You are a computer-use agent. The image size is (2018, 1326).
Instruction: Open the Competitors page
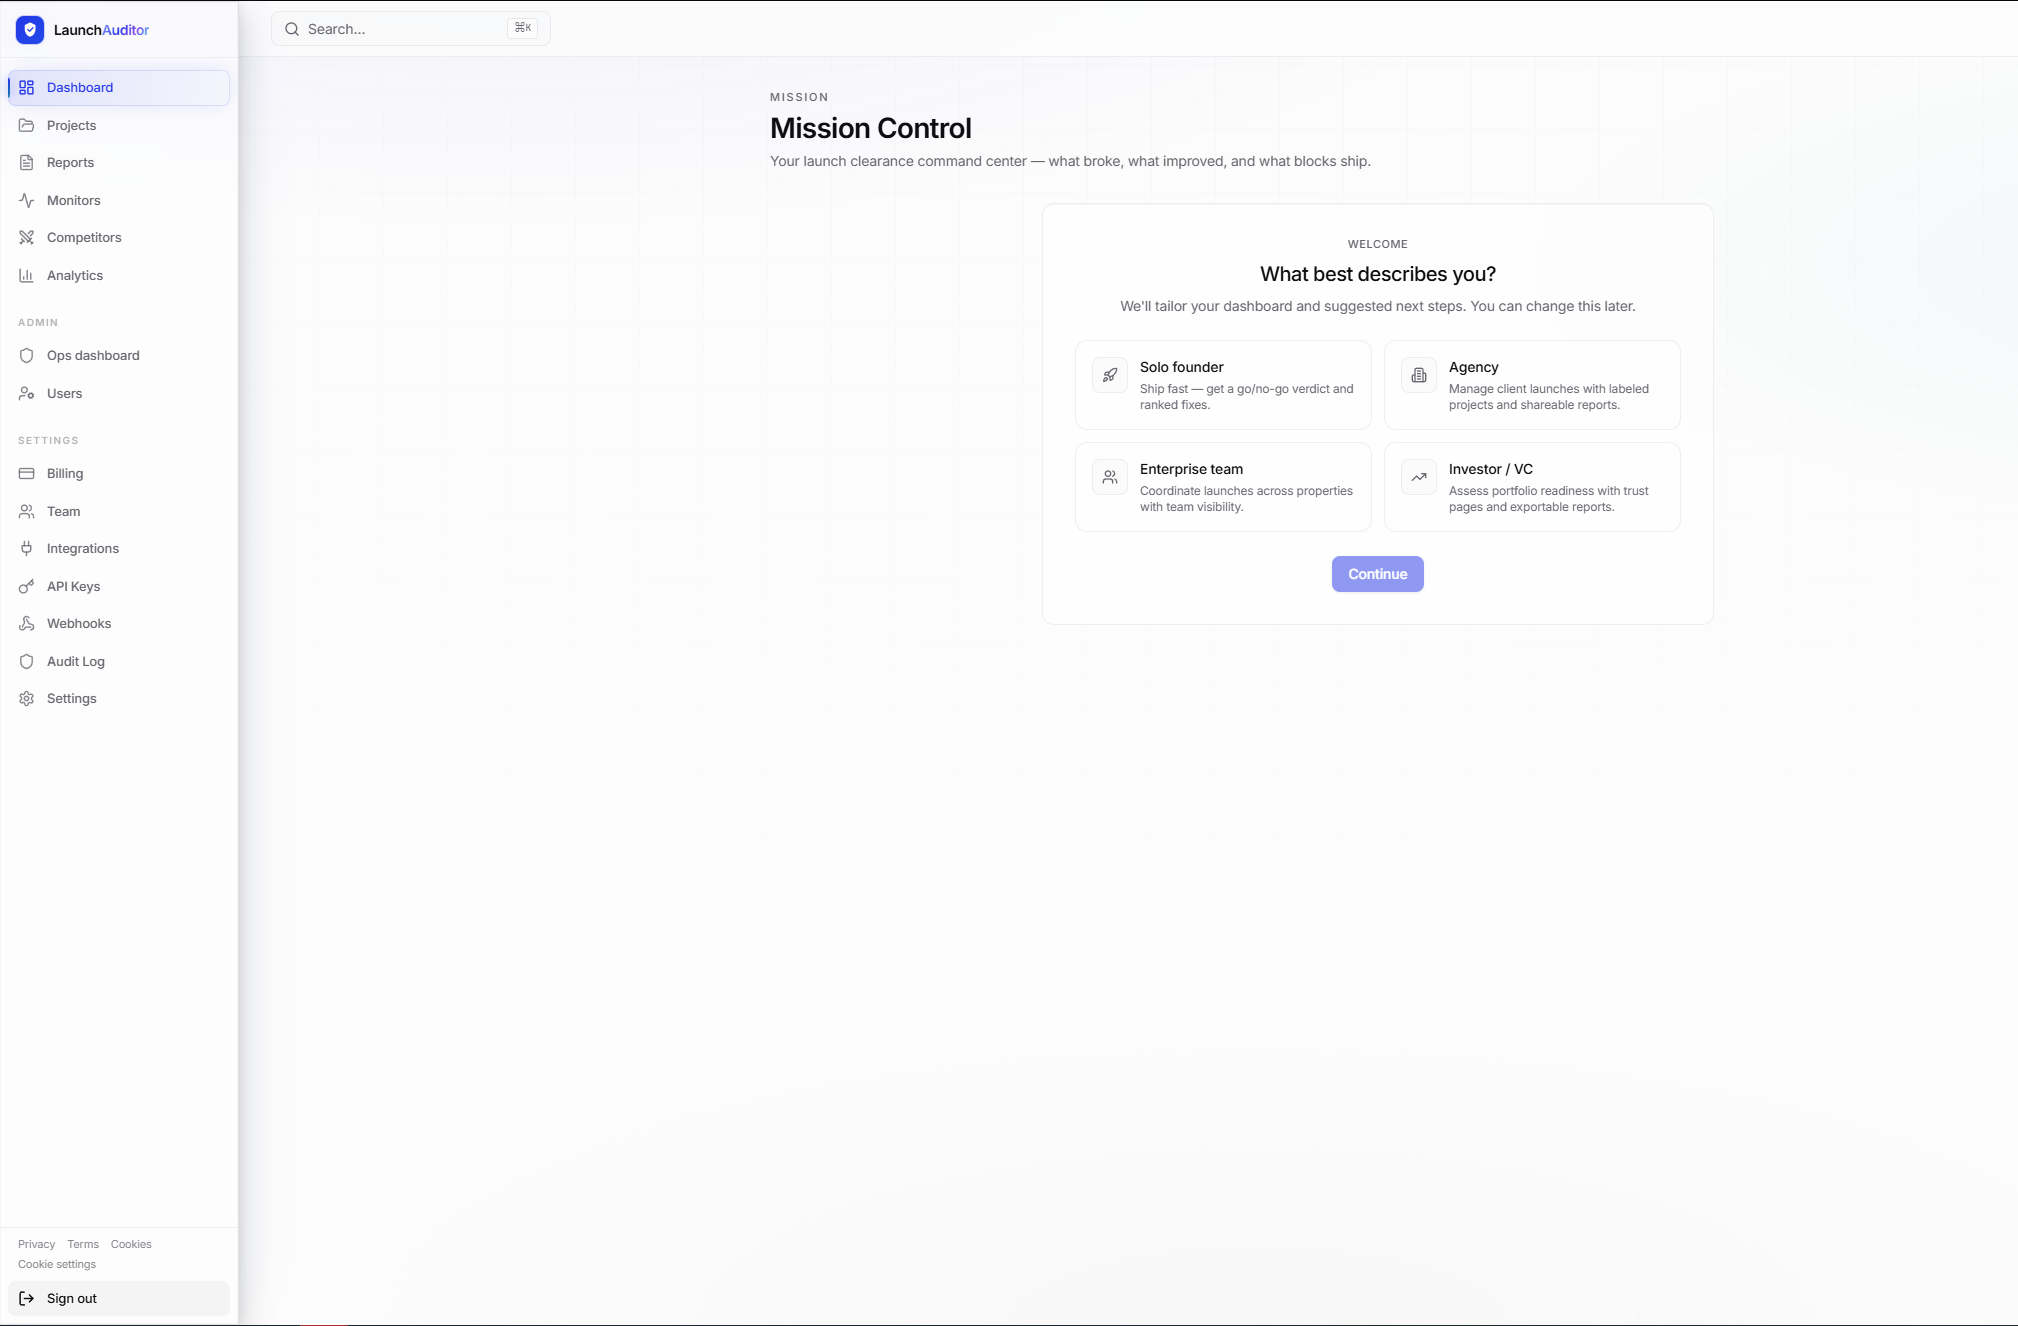[119, 238]
